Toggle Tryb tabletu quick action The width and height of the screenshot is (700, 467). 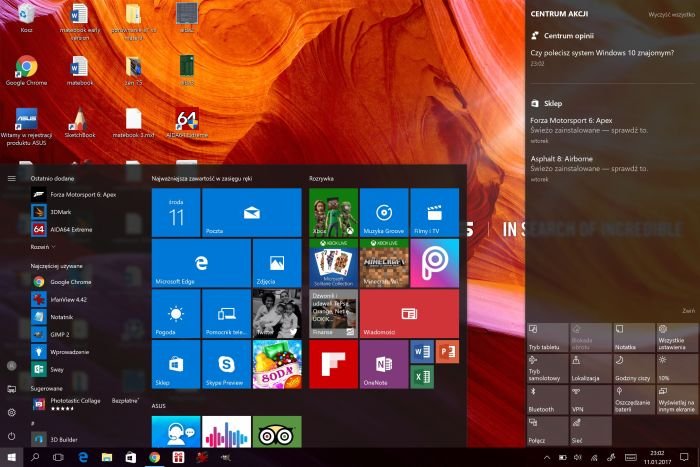[x=547, y=338]
